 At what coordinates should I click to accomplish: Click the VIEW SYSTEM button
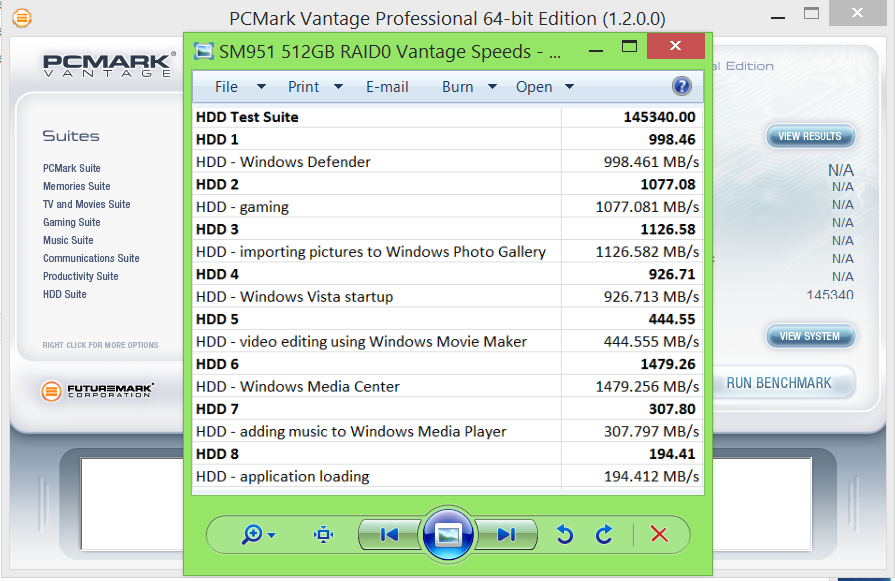click(x=810, y=336)
